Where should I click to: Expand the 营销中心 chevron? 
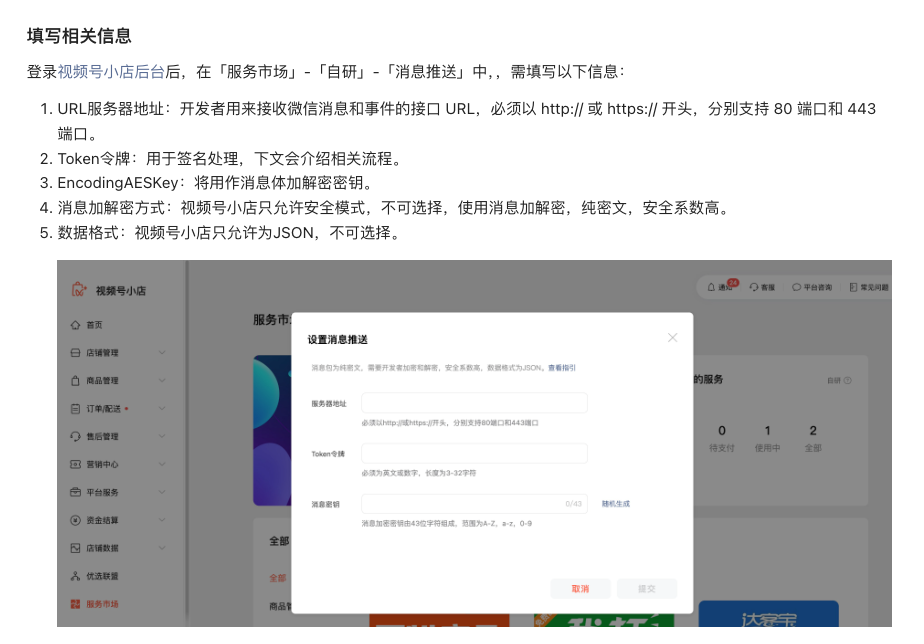[162, 464]
